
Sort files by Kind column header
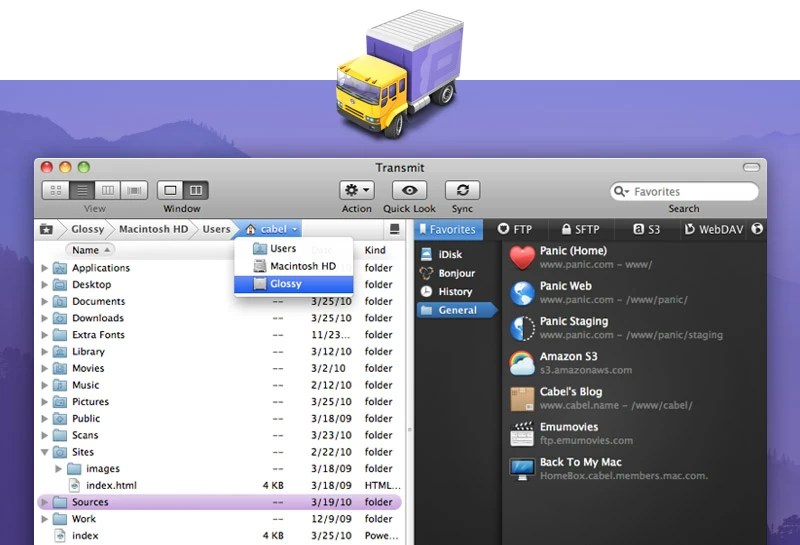pos(375,250)
